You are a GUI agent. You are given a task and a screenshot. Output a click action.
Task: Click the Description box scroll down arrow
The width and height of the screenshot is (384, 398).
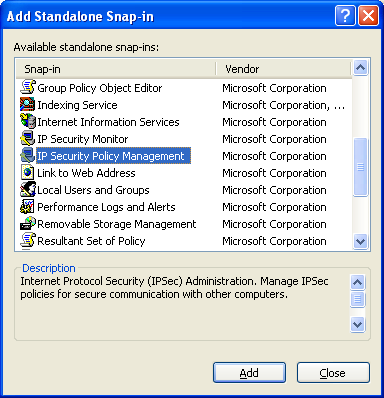point(358,324)
